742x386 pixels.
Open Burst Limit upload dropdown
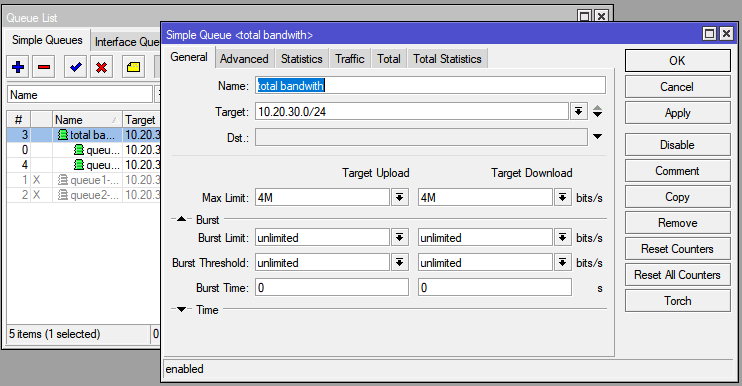(x=399, y=237)
